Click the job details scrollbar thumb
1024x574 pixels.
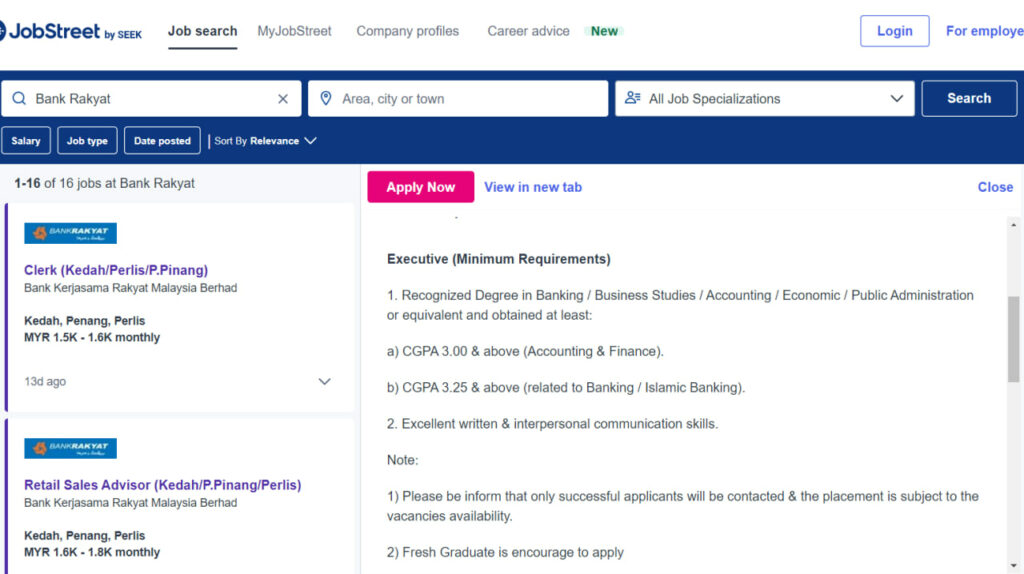[1013, 339]
